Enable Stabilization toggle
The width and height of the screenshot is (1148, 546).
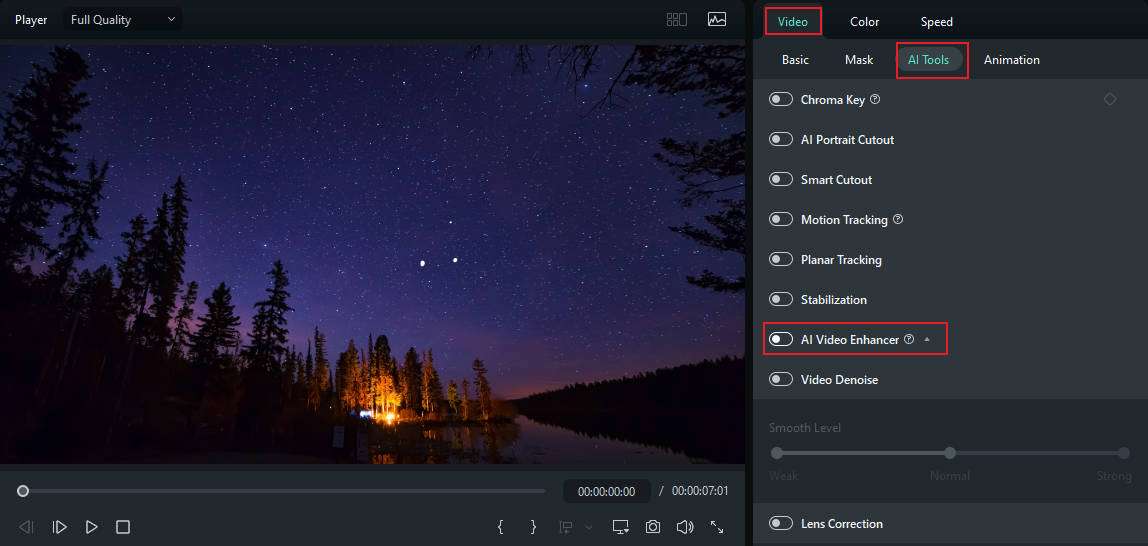781,299
